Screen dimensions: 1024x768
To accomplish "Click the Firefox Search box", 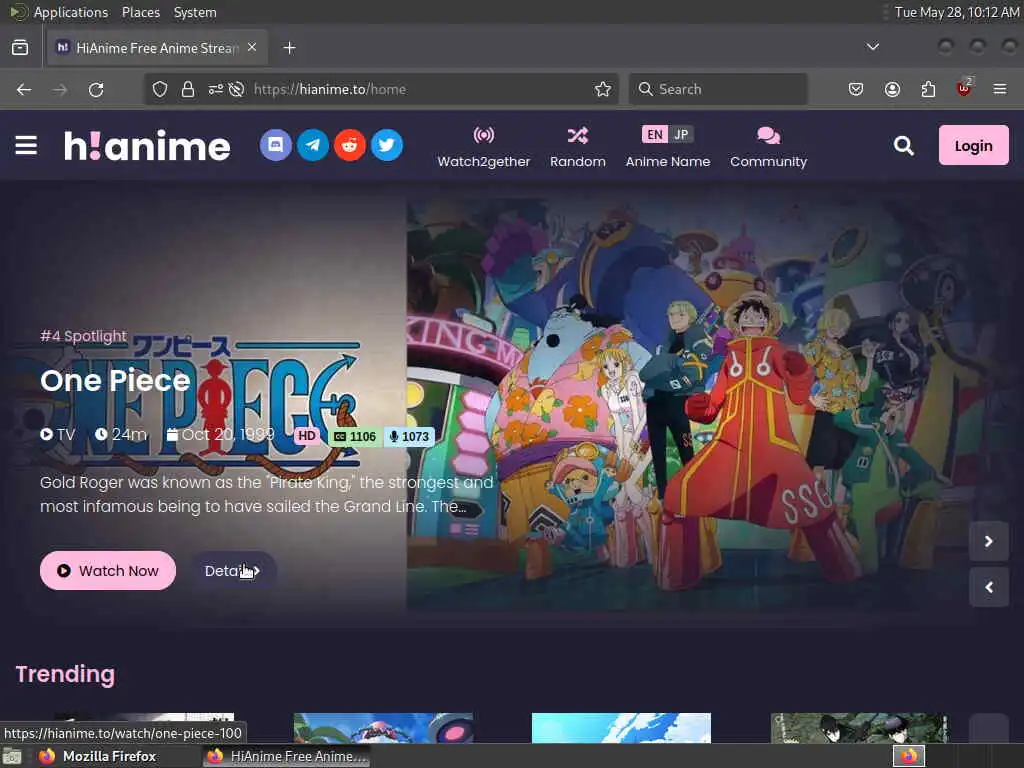I will tap(718, 89).
